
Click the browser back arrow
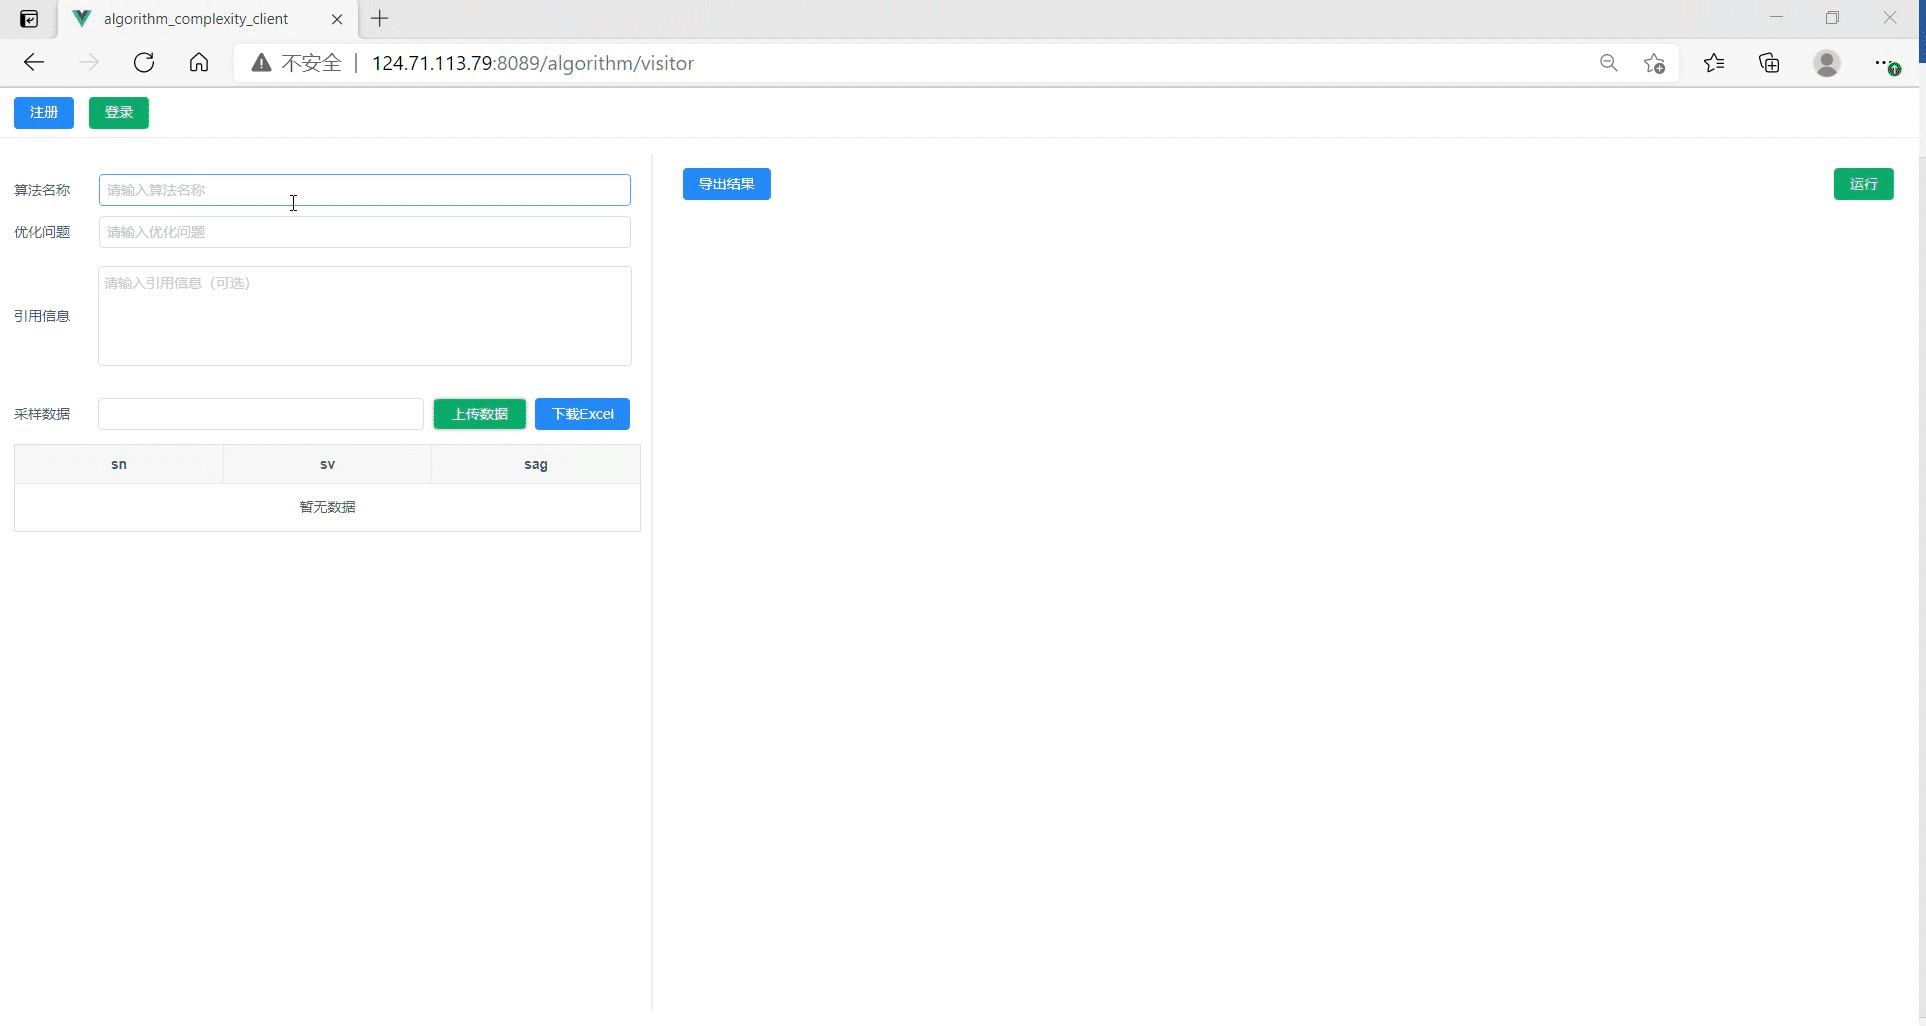point(34,63)
